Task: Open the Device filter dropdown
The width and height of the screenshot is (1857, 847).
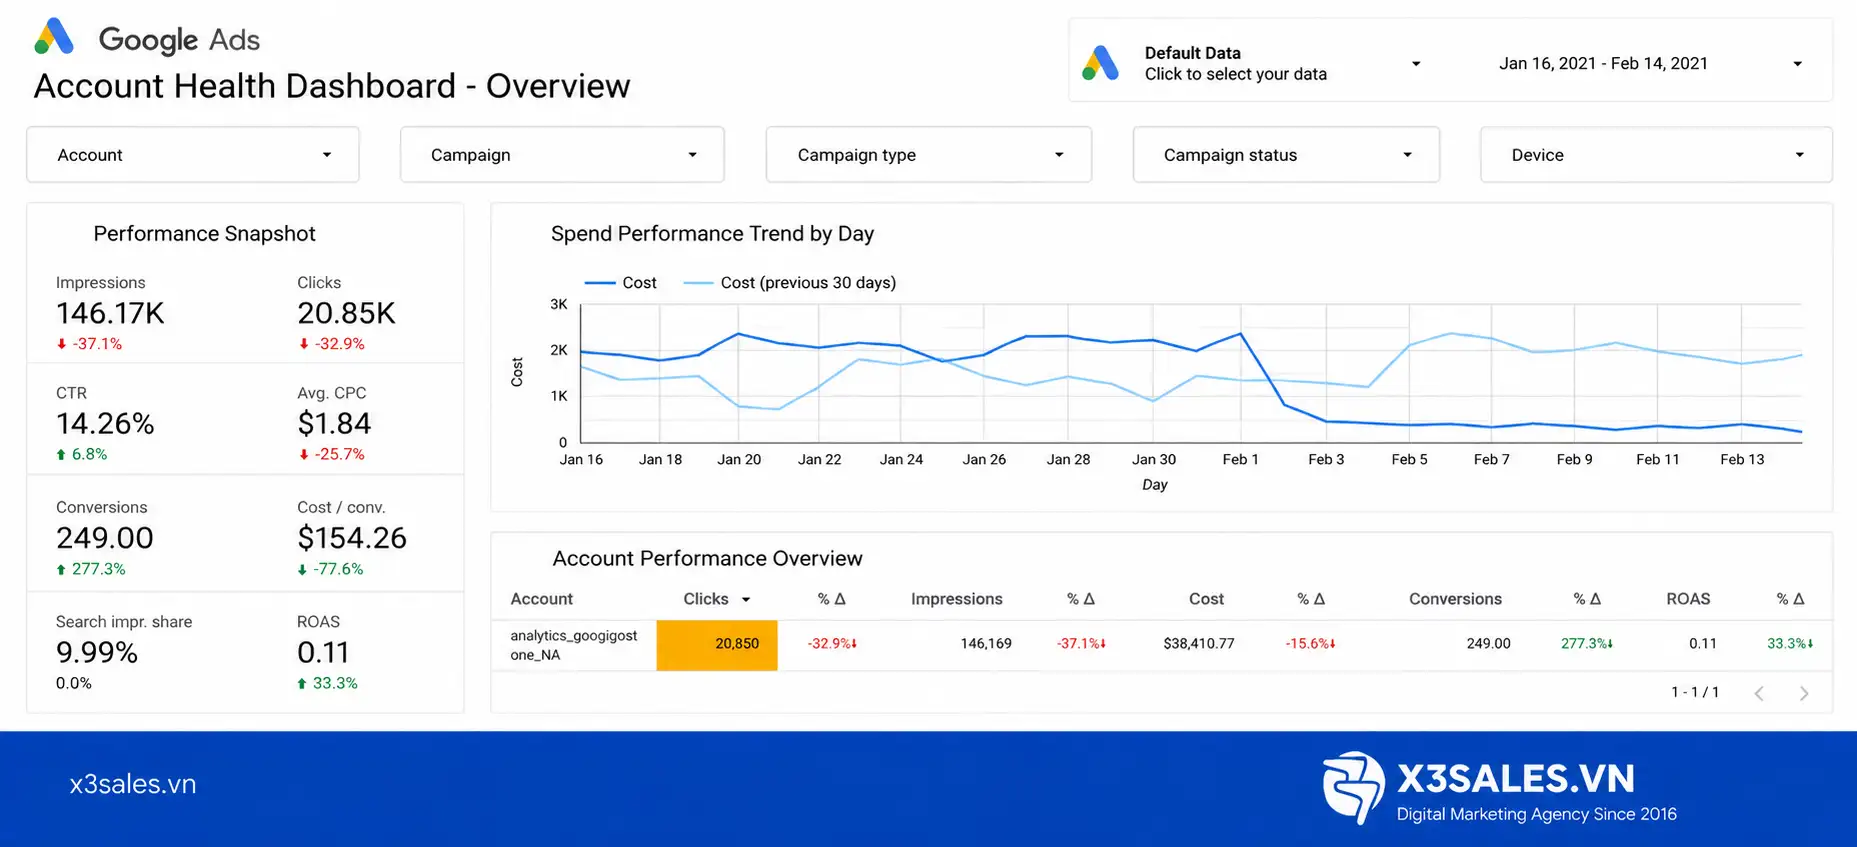Action: pos(1656,155)
